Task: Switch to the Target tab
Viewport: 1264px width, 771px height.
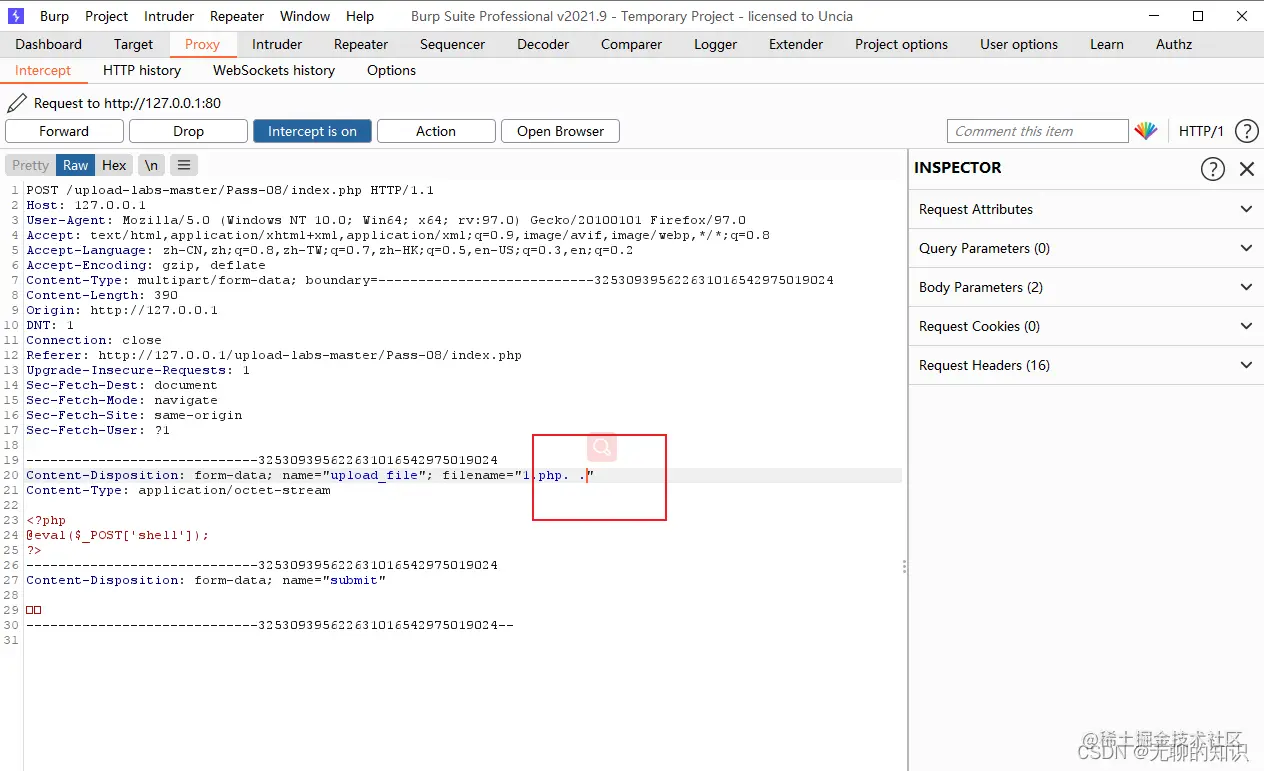Action: [133, 44]
